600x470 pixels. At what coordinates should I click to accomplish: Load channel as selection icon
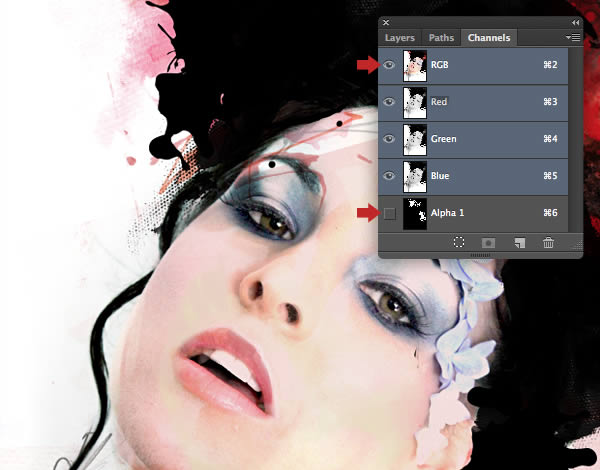[458, 242]
